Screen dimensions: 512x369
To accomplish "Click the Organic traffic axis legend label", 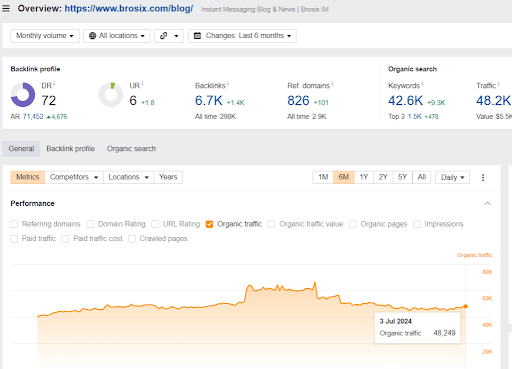I will (474, 255).
